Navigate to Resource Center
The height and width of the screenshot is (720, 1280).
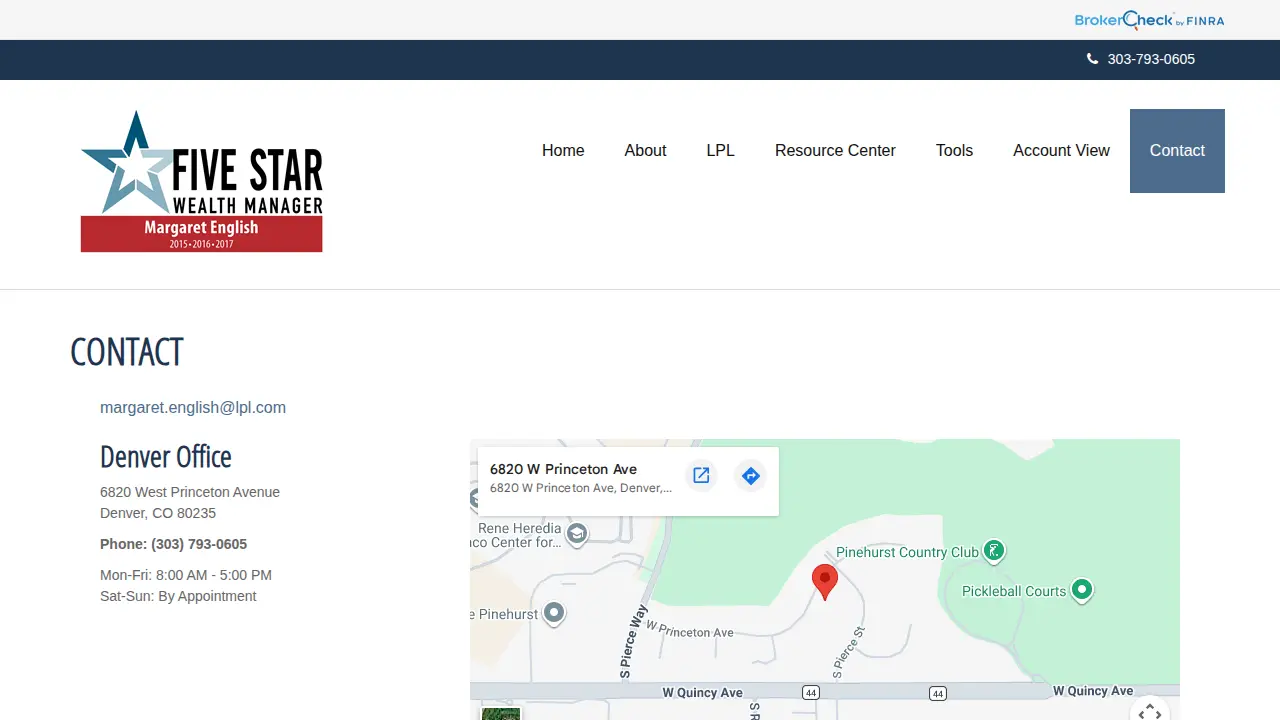[x=835, y=151]
